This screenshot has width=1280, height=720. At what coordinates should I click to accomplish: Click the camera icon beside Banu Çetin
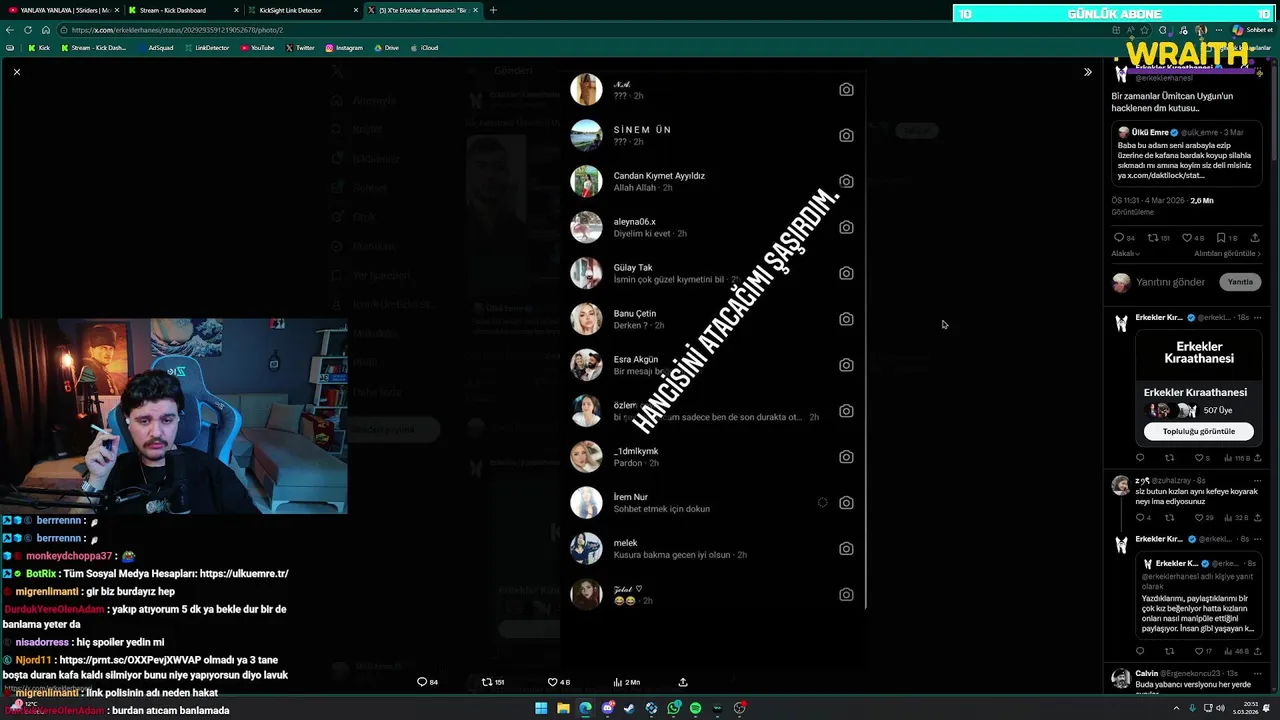[846, 319]
